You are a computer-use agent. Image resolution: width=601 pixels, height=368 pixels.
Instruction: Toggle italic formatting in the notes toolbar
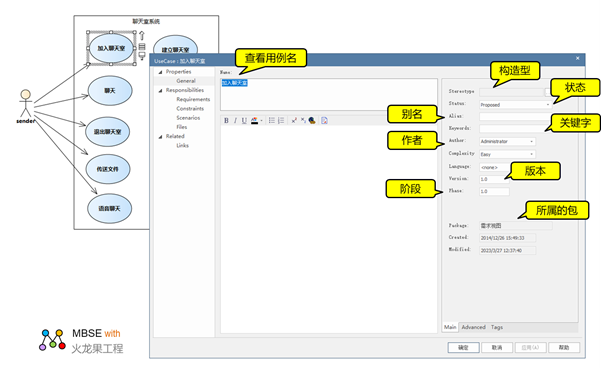[235, 120]
